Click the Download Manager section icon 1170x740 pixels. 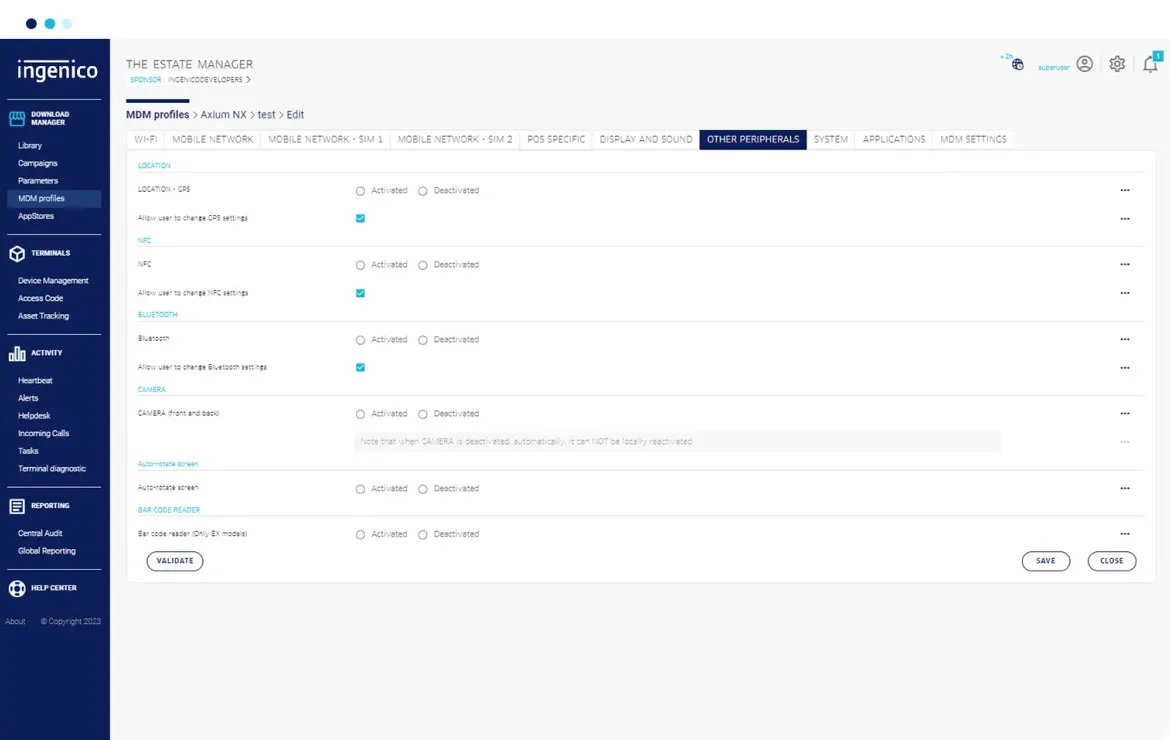click(x=17, y=119)
